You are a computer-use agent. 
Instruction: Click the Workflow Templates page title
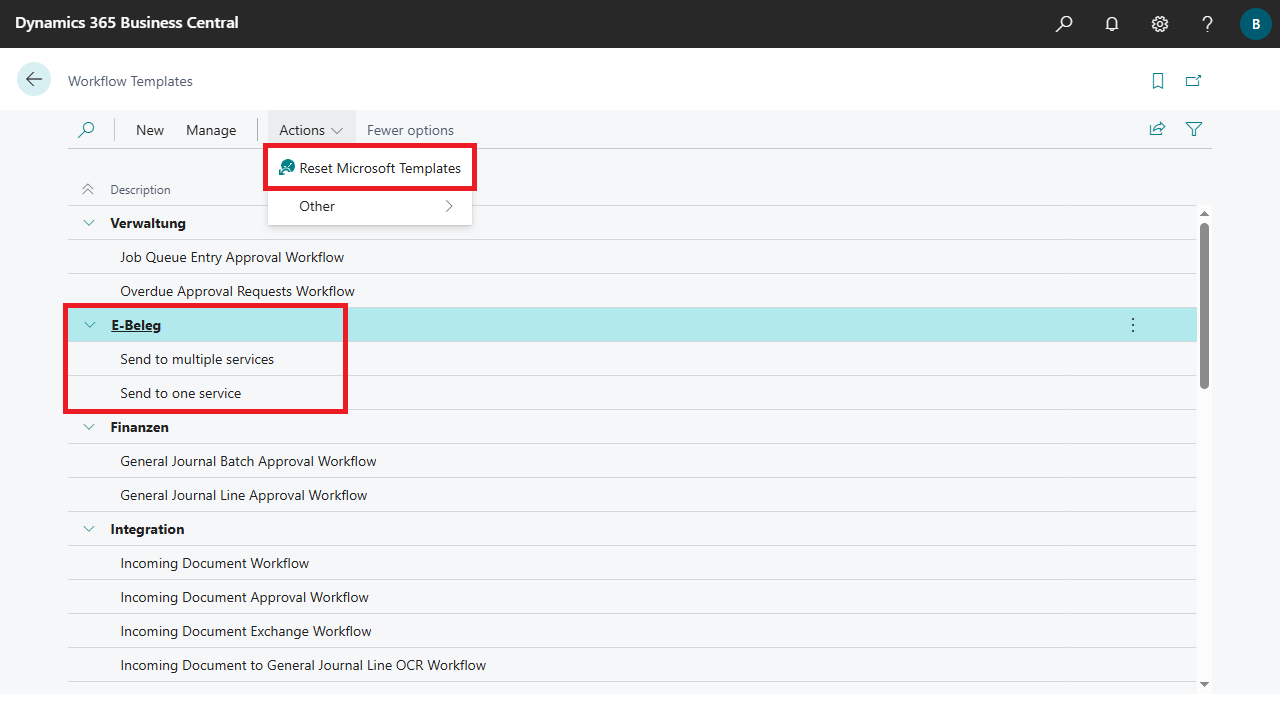(x=130, y=81)
